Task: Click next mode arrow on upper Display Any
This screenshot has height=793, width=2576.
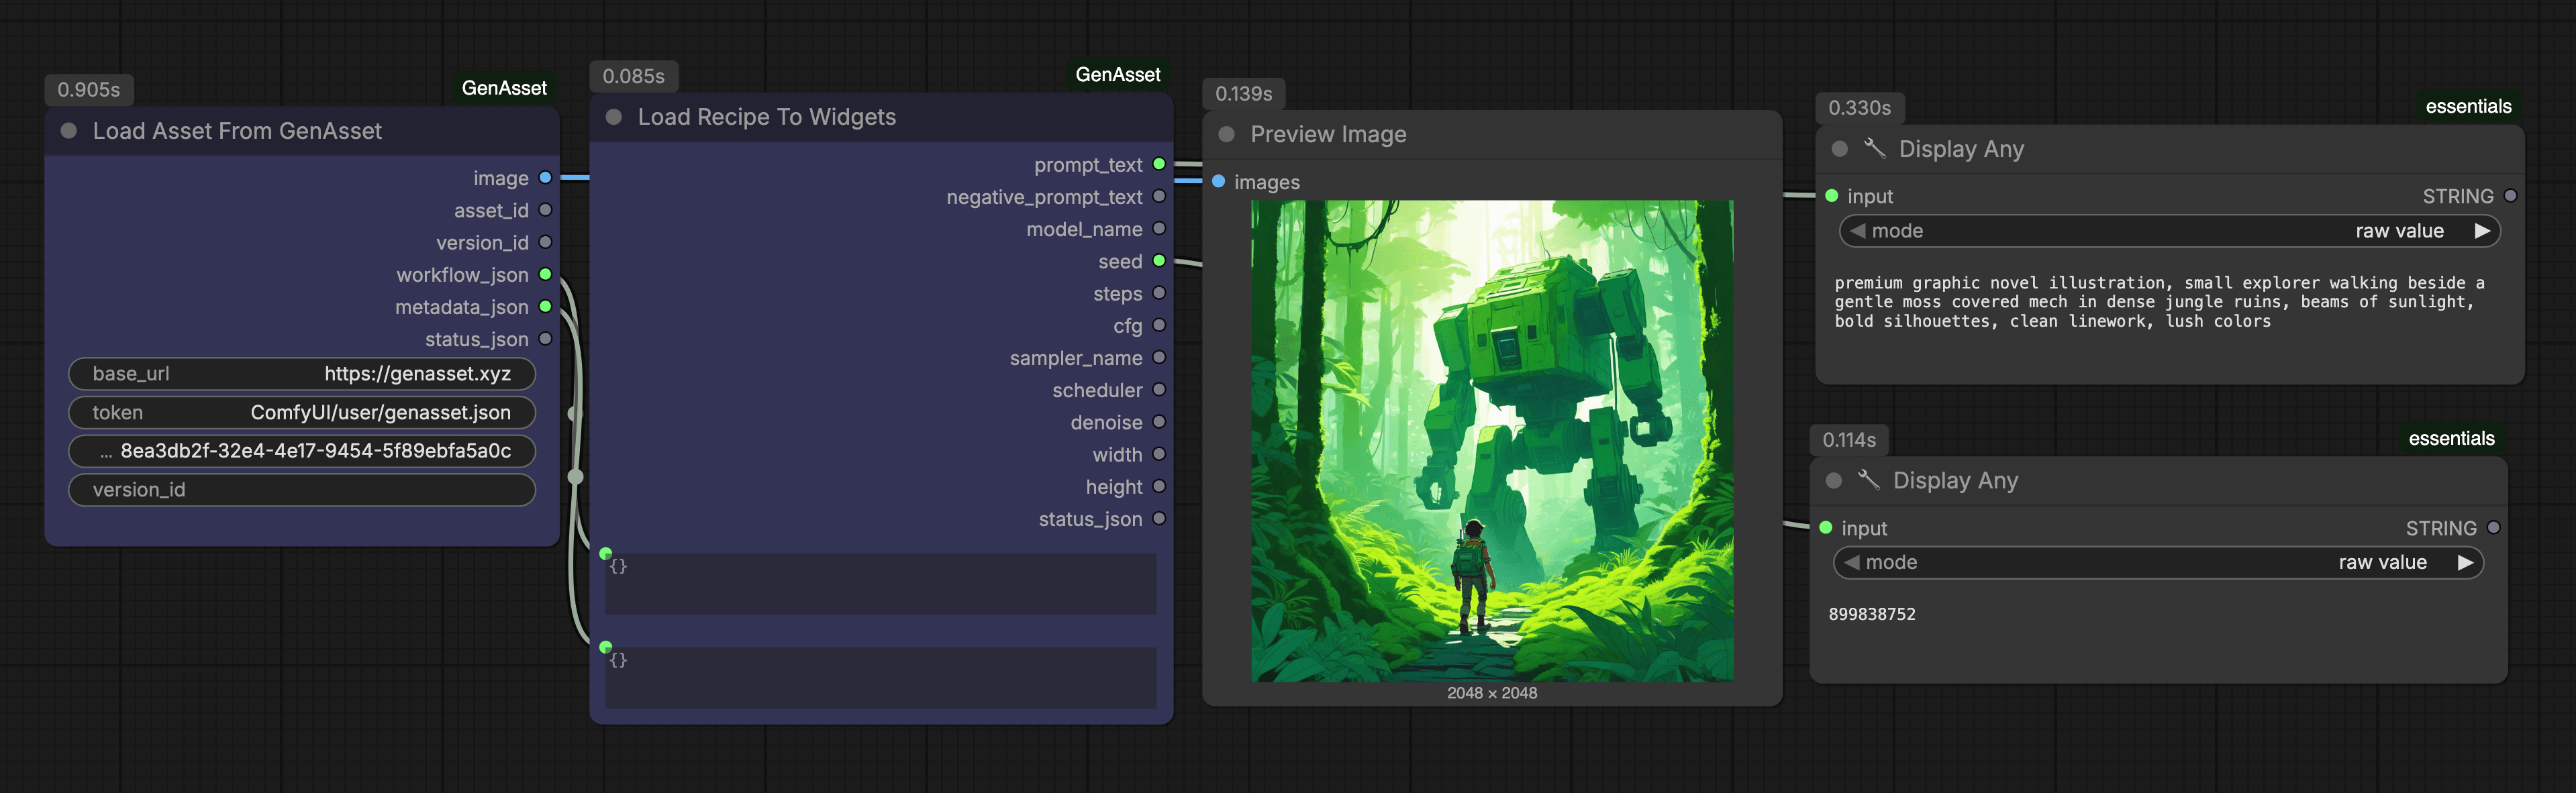Action: 2482,231
